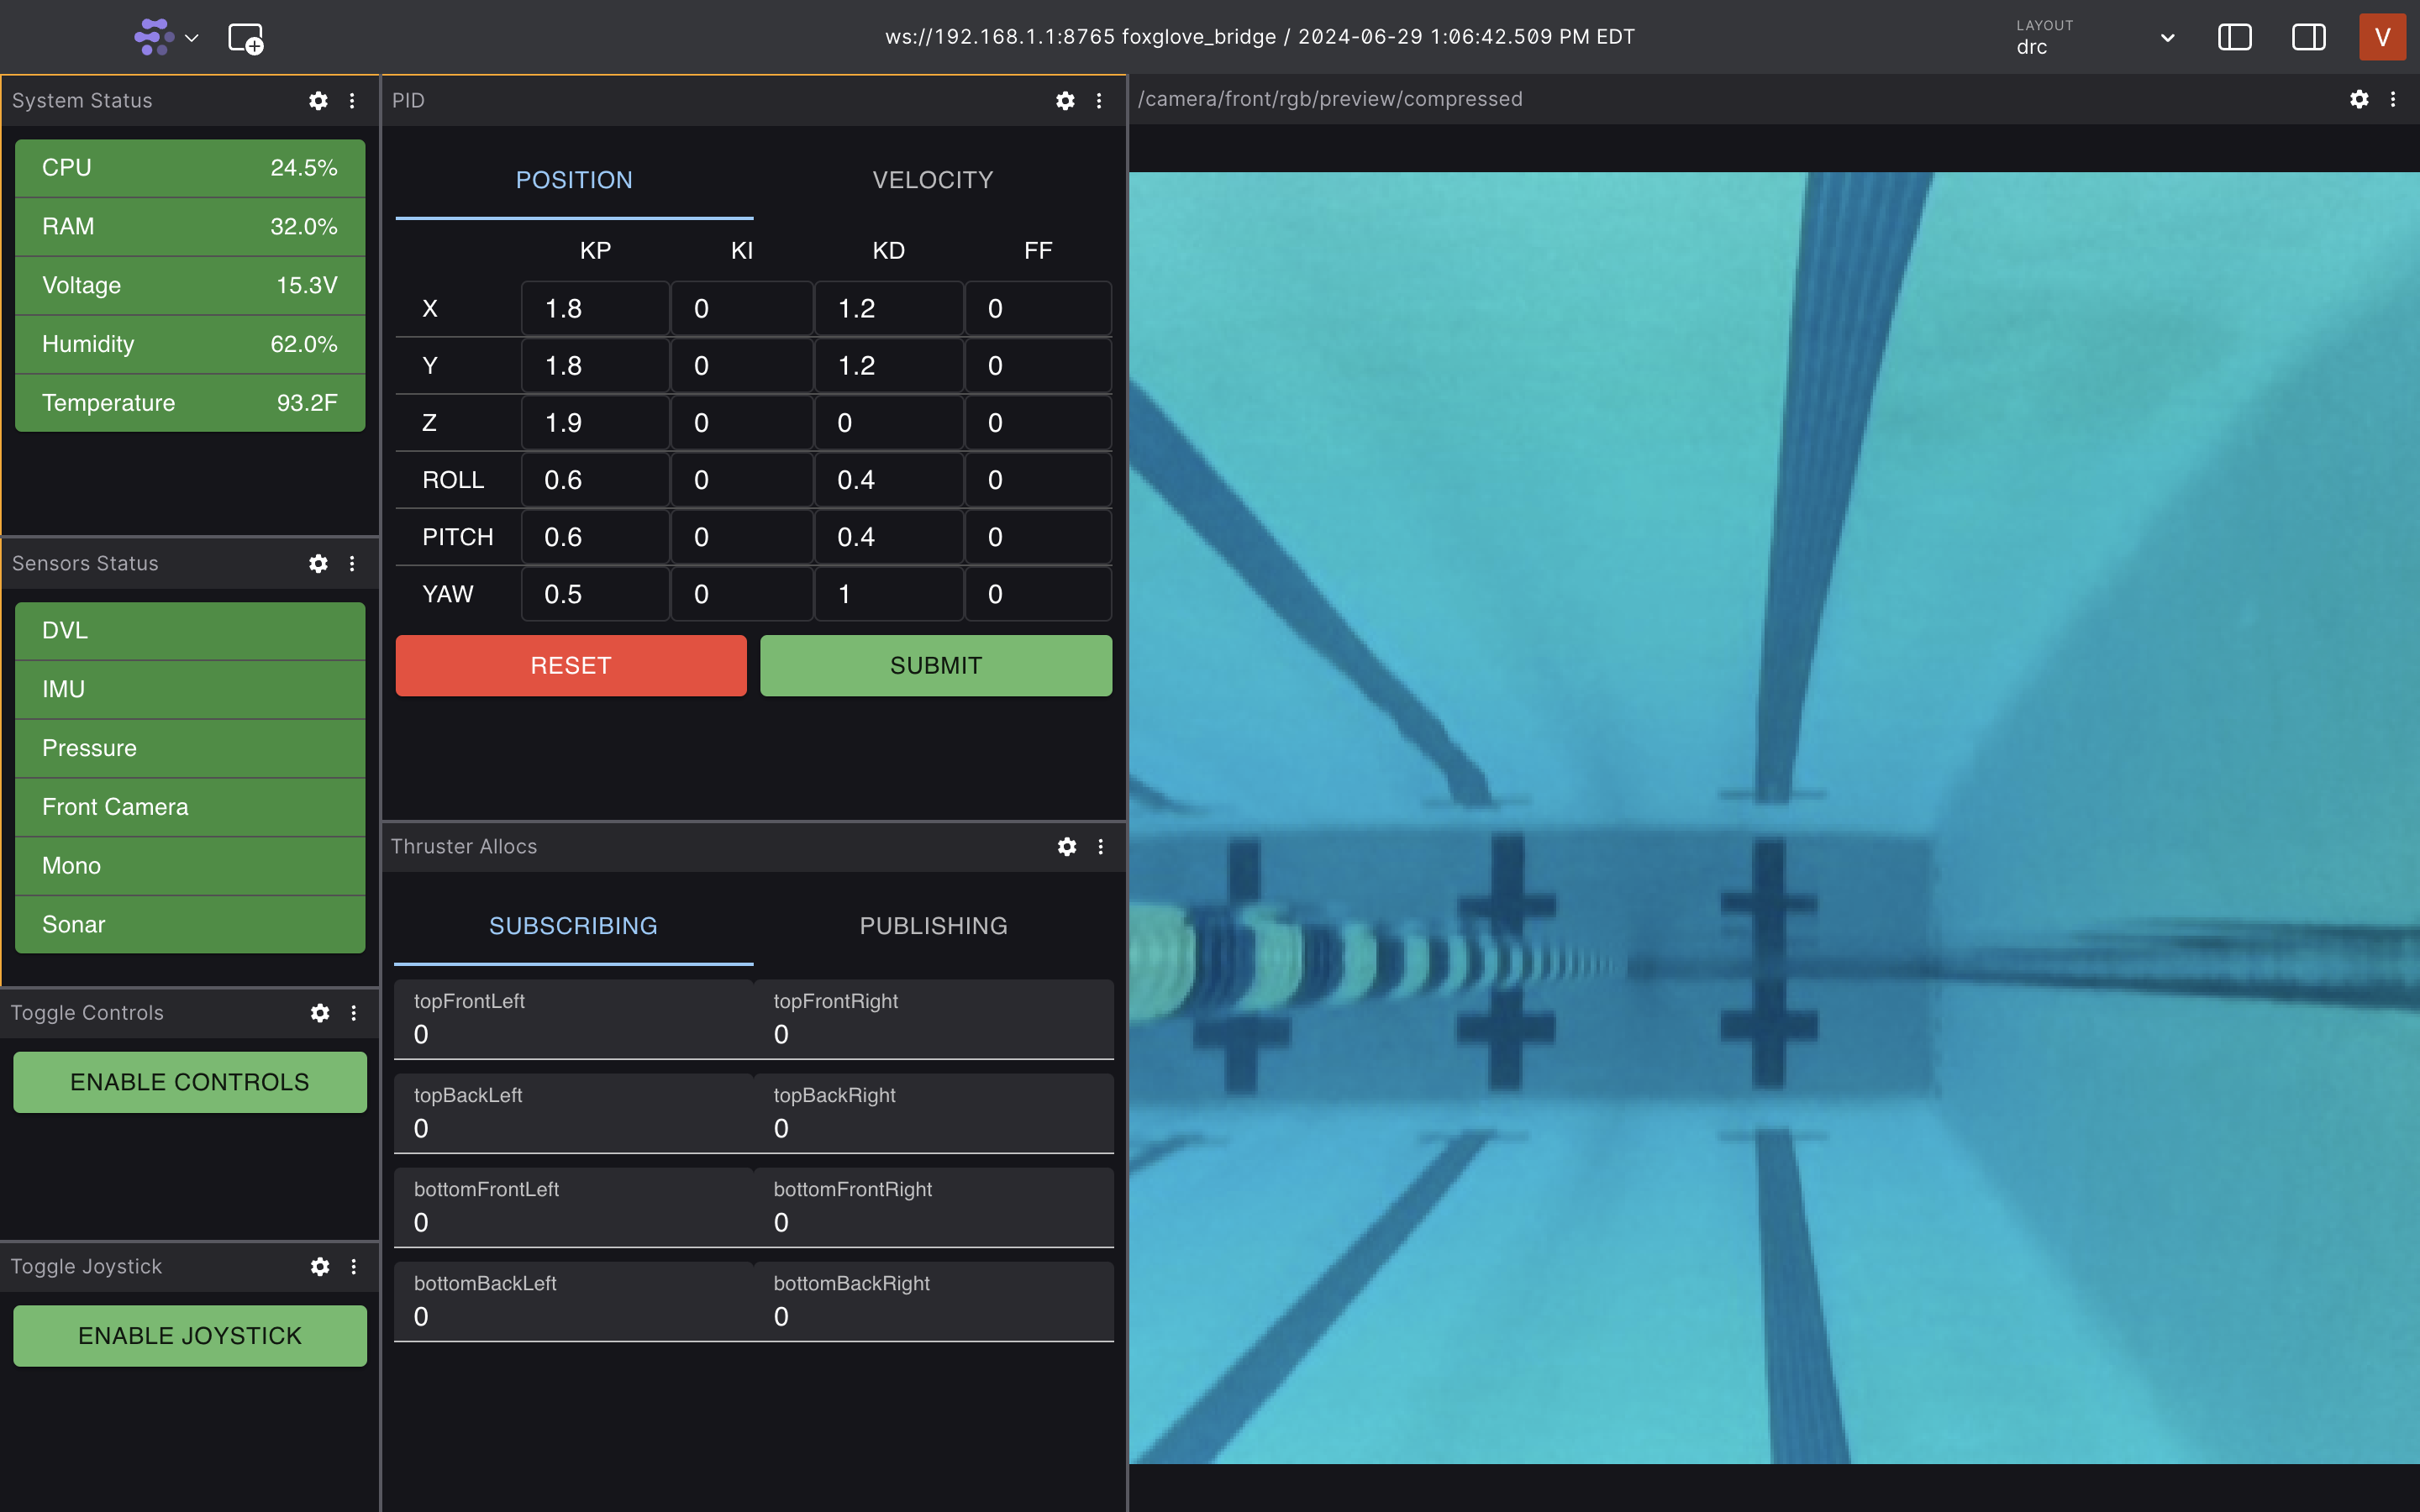Screen dimensions: 2420x1512
Task: Toggle the left sidebar icon
Action: (x=2234, y=38)
